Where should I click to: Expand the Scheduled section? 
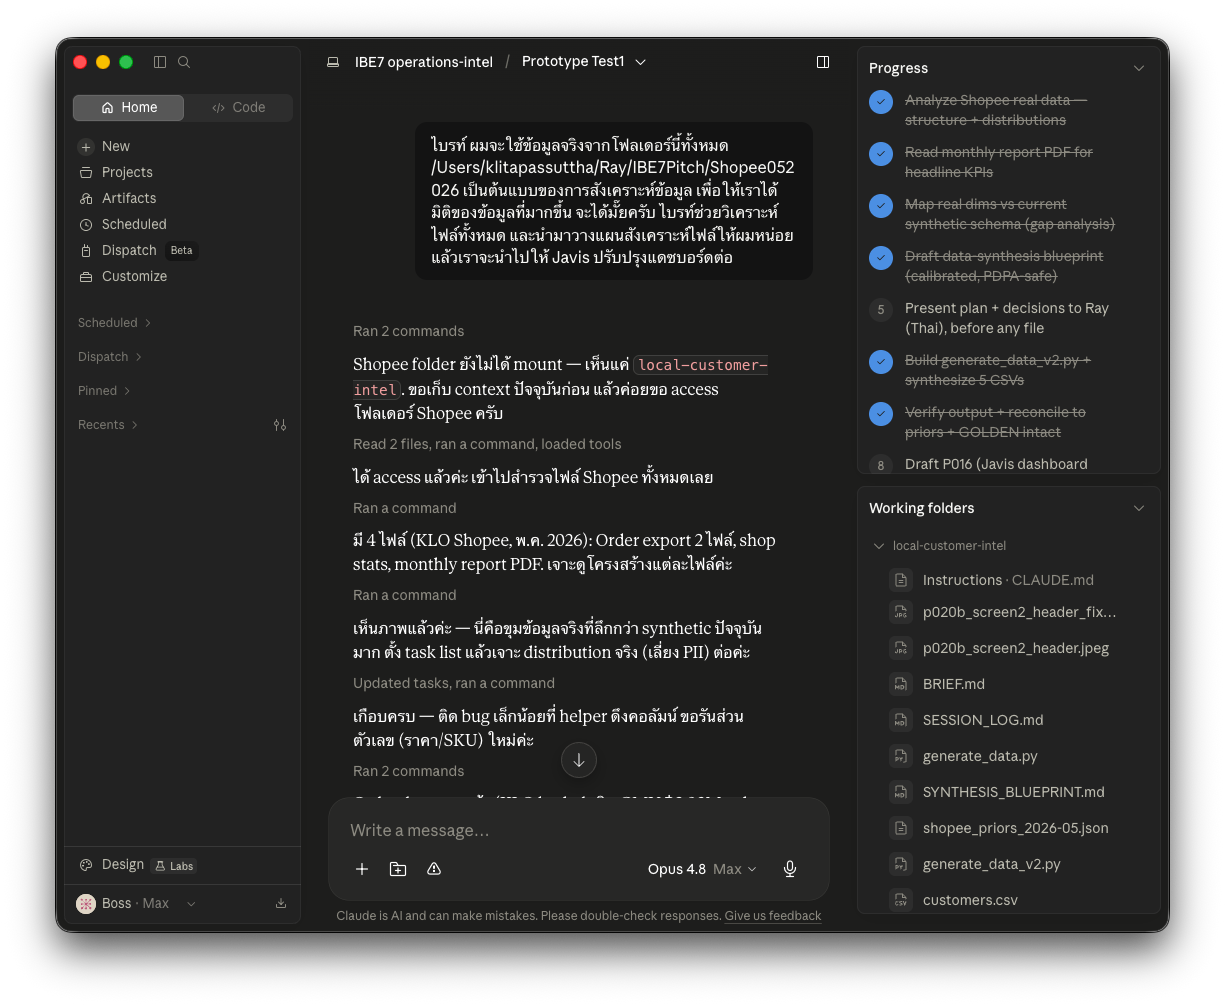click(x=114, y=323)
